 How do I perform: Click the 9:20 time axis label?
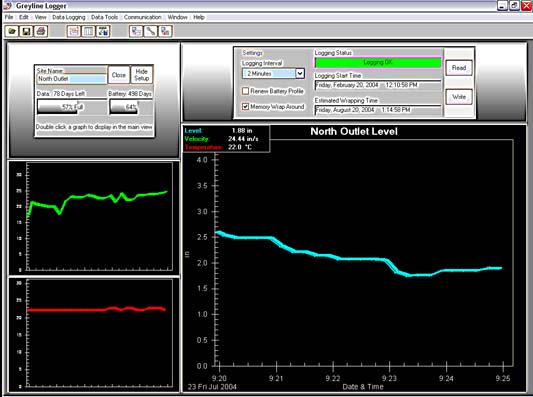point(219,378)
